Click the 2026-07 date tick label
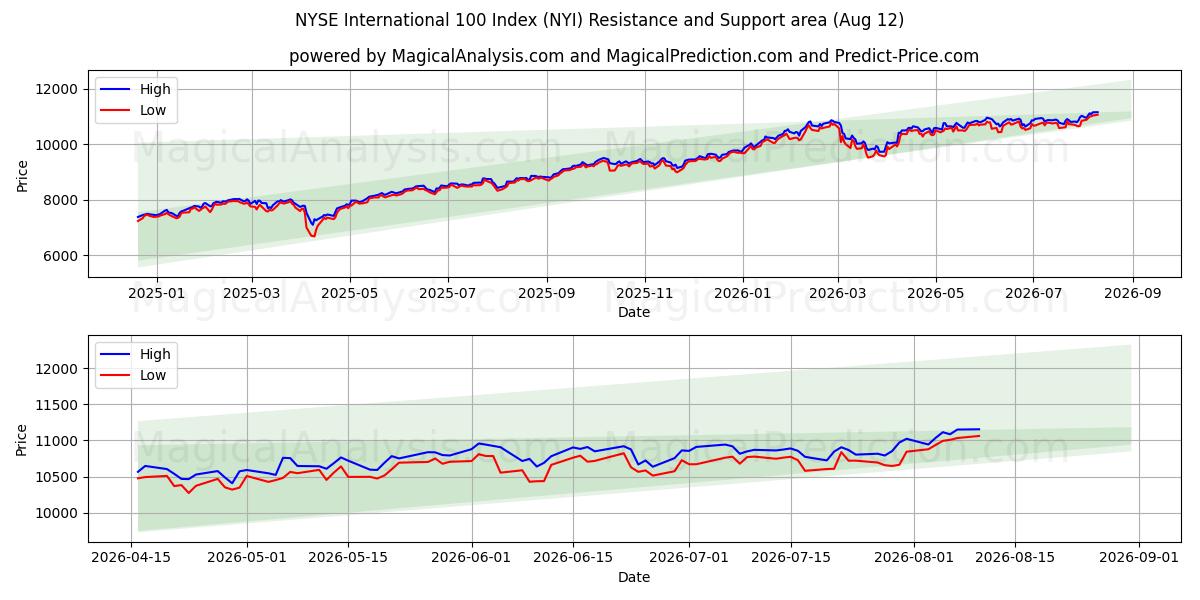 click(1034, 293)
